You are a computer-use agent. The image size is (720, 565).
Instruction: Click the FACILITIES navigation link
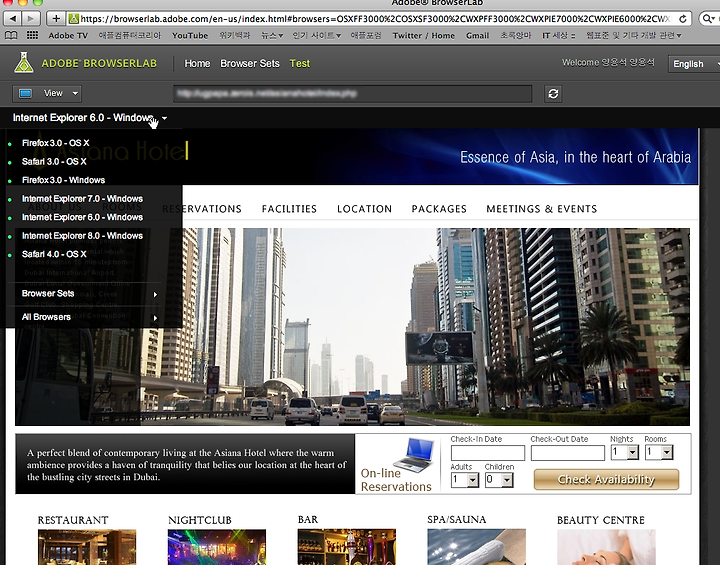click(x=289, y=209)
